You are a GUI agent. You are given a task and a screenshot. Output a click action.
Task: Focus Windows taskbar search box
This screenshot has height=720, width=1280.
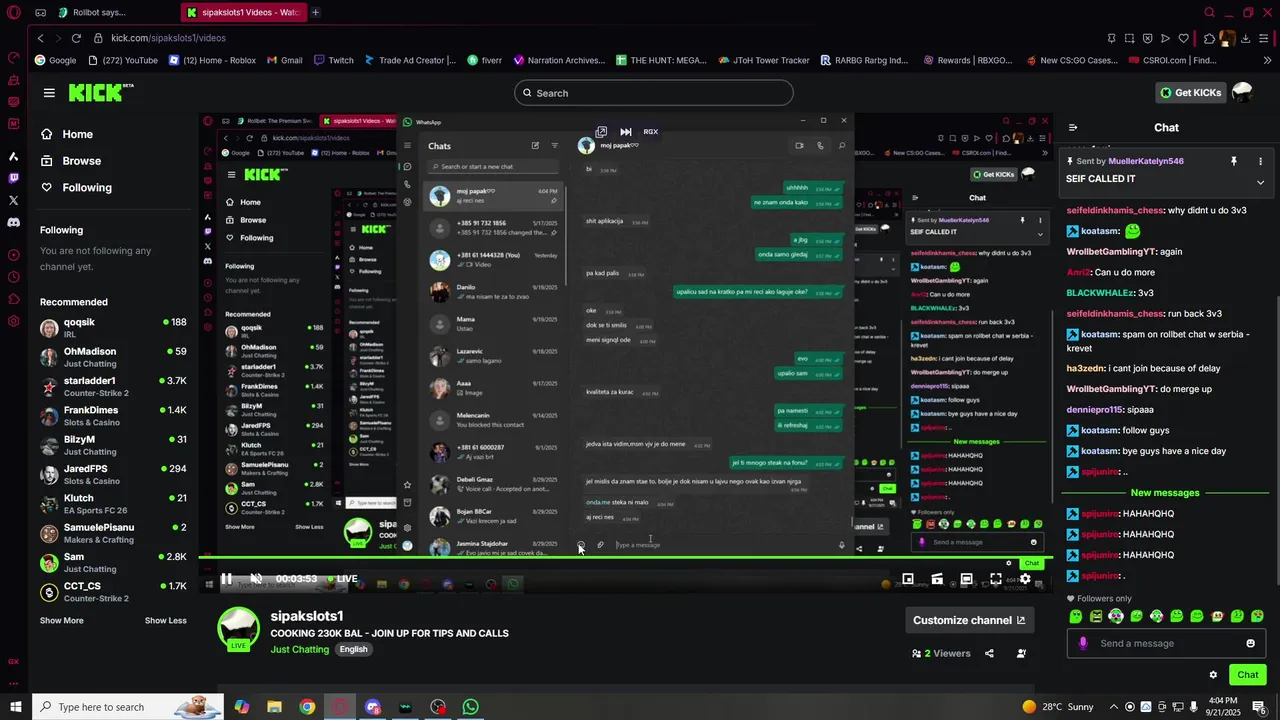128,707
